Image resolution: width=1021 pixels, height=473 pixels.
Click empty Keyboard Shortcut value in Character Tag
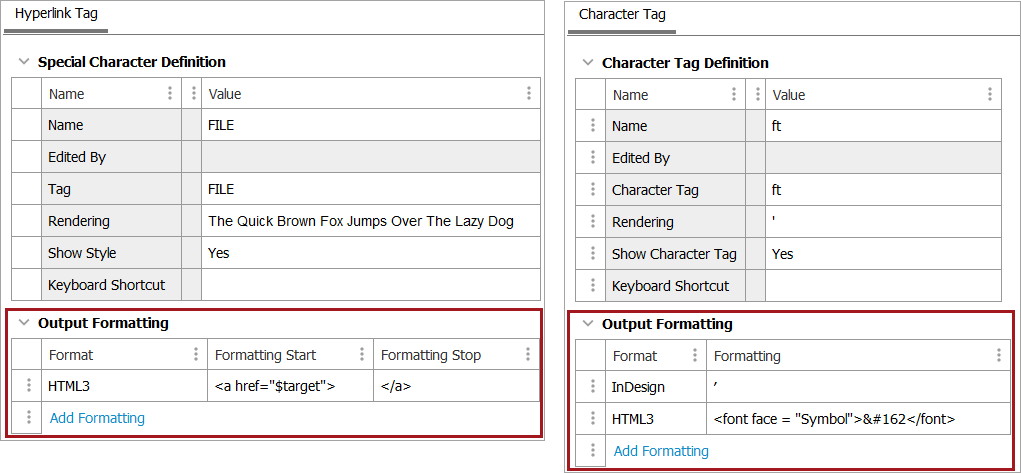(884, 285)
